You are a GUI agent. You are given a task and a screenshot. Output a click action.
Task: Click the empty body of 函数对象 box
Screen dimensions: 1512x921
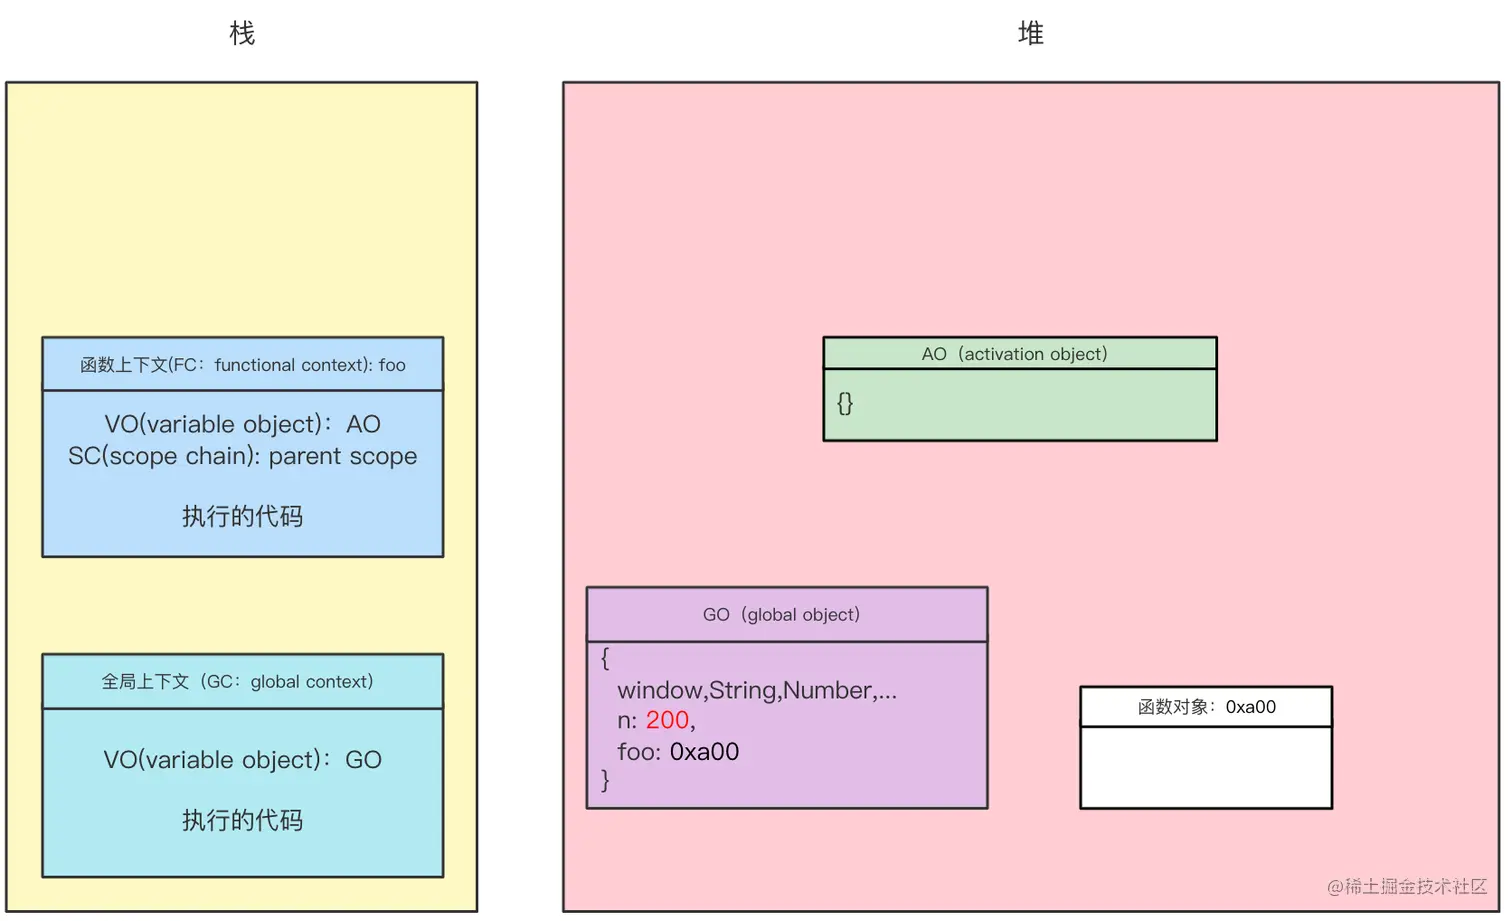(1206, 767)
